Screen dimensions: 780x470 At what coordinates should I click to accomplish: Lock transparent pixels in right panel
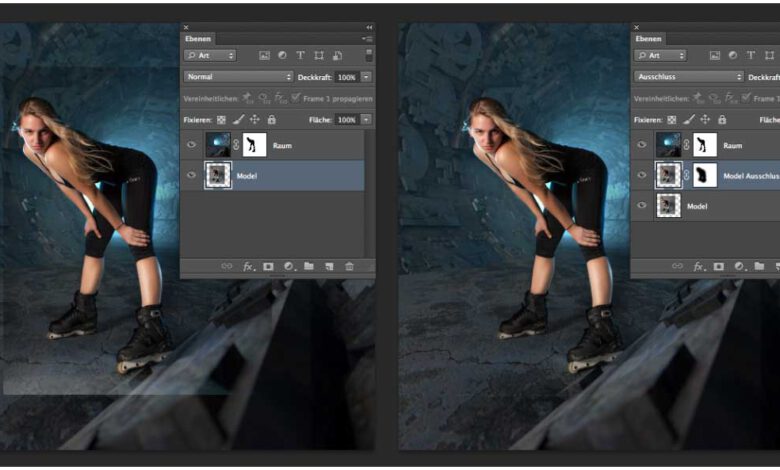click(672, 119)
